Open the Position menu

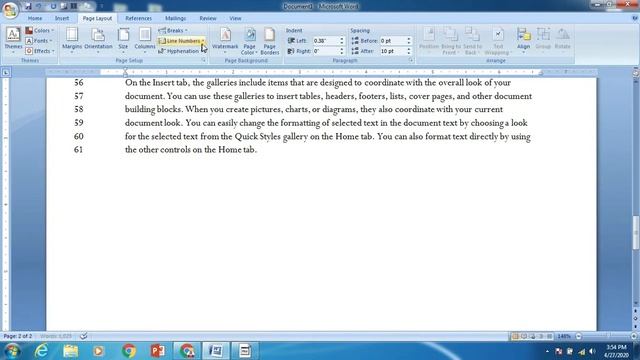tap(429, 40)
